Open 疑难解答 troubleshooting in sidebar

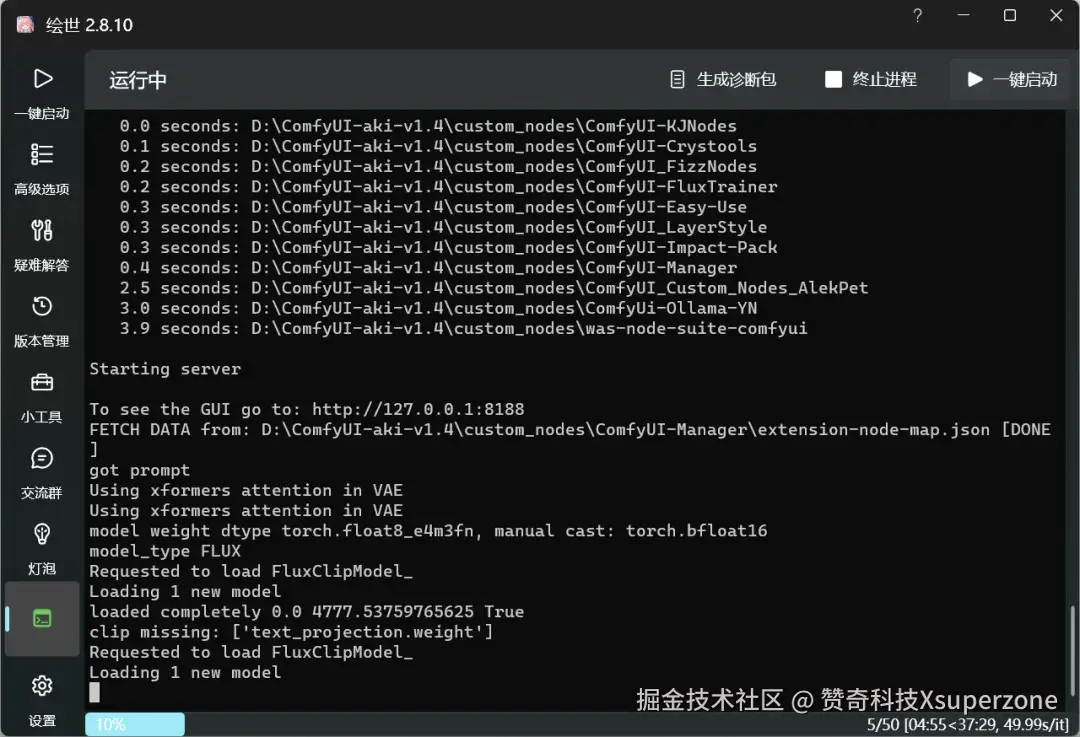pyautogui.click(x=41, y=245)
